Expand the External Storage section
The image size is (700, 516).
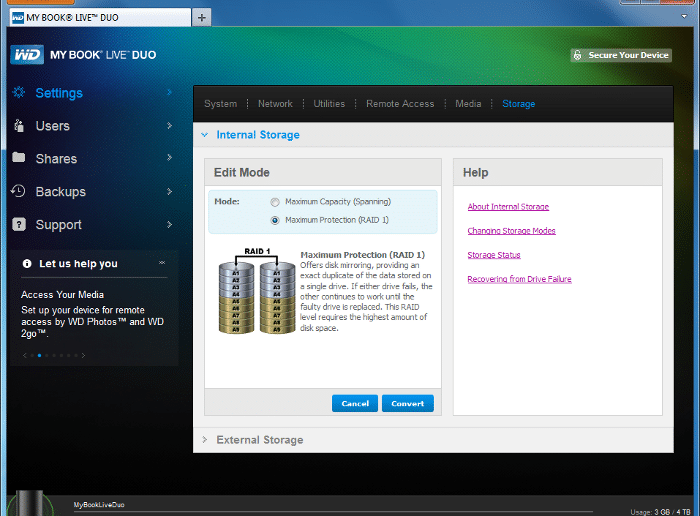[x=204, y=440]
